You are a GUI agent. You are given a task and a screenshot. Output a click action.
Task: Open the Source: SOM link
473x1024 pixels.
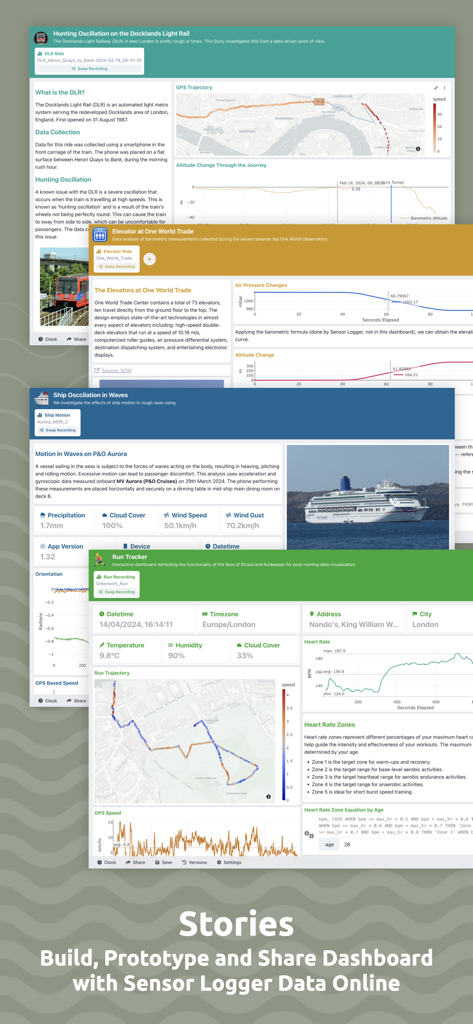(114, 370)
